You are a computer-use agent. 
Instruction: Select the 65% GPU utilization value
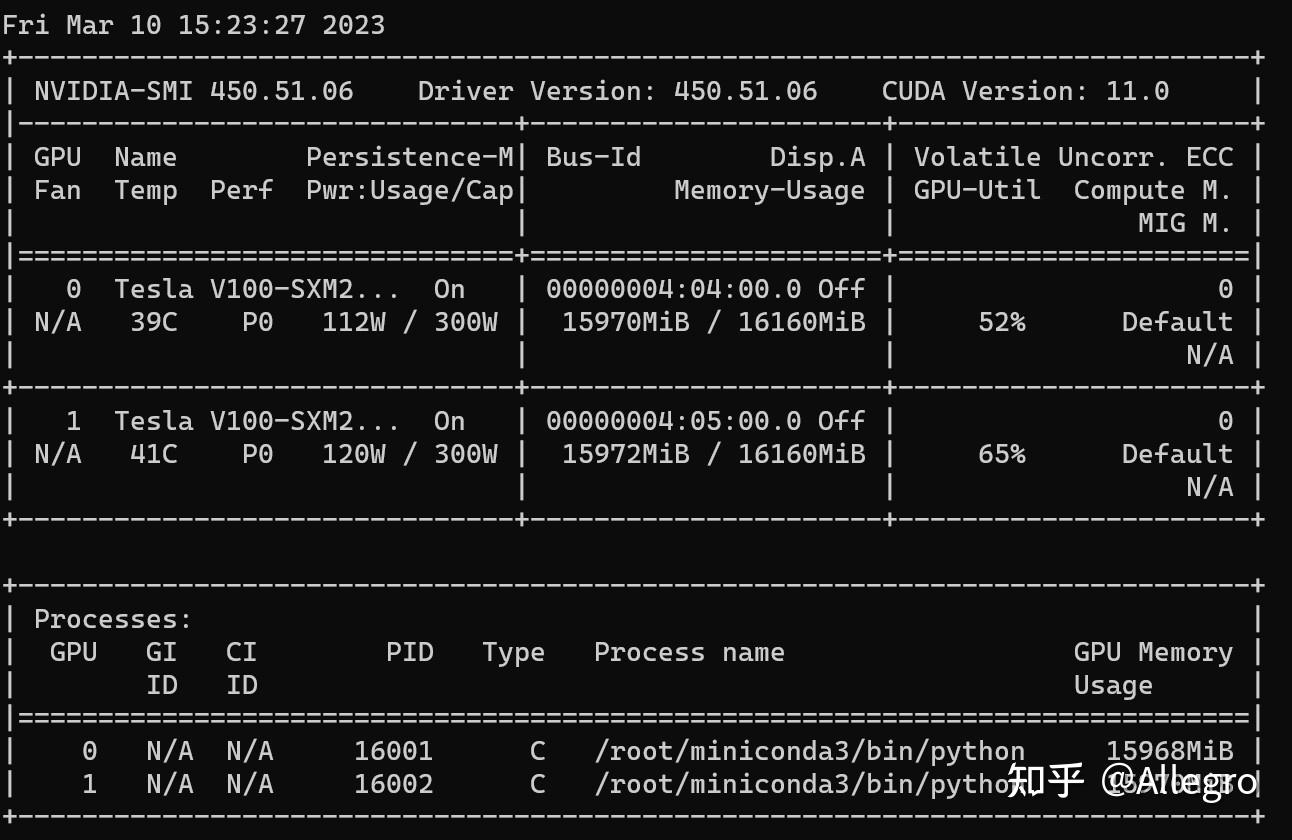[x=1001, y=454]
